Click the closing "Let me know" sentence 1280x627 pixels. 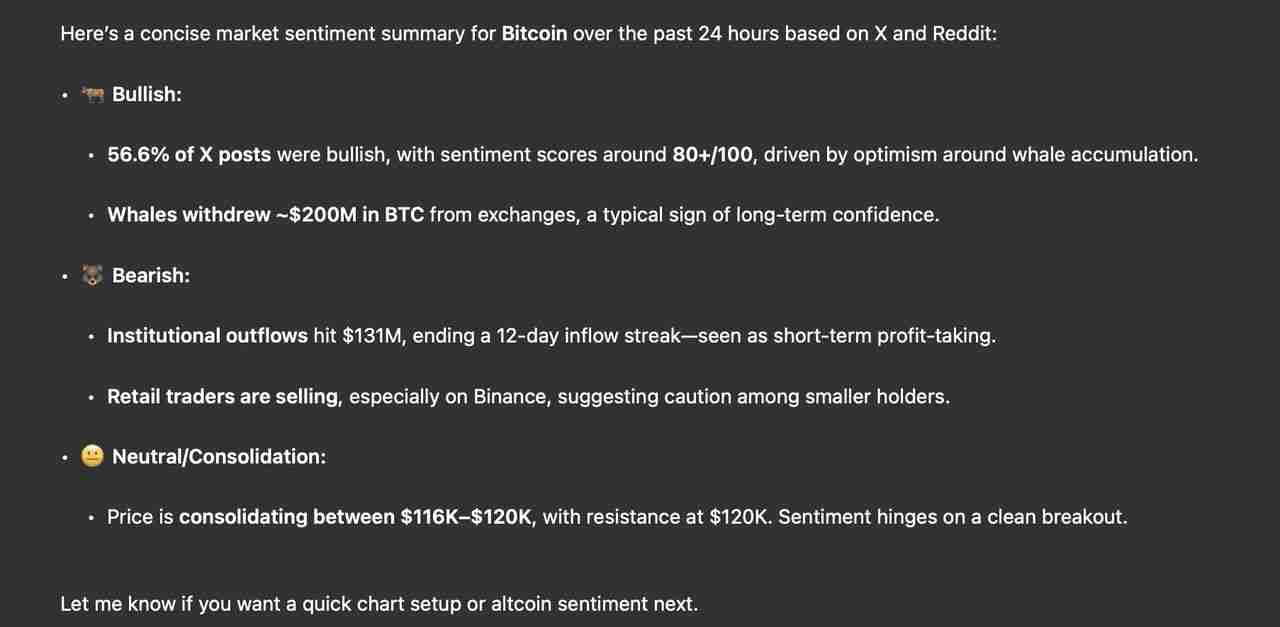378,604
